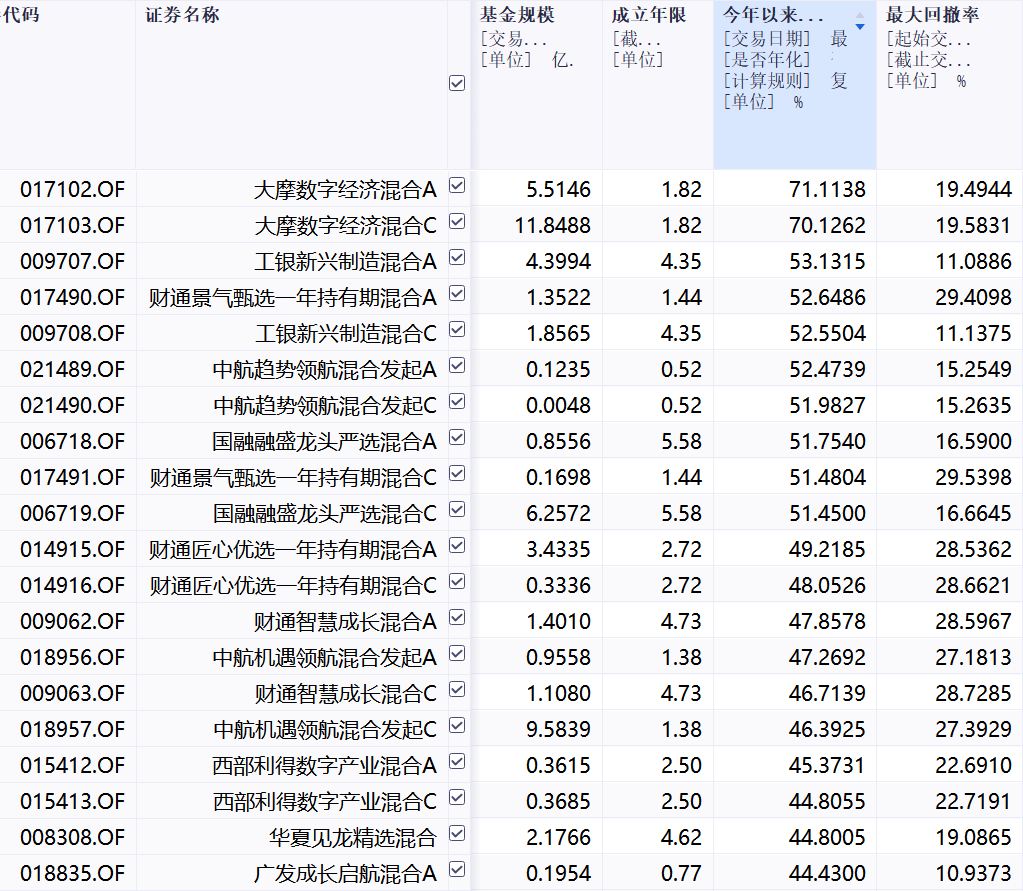
Task: Select fund code 017491.OF
Action: [x=72, y=477]
